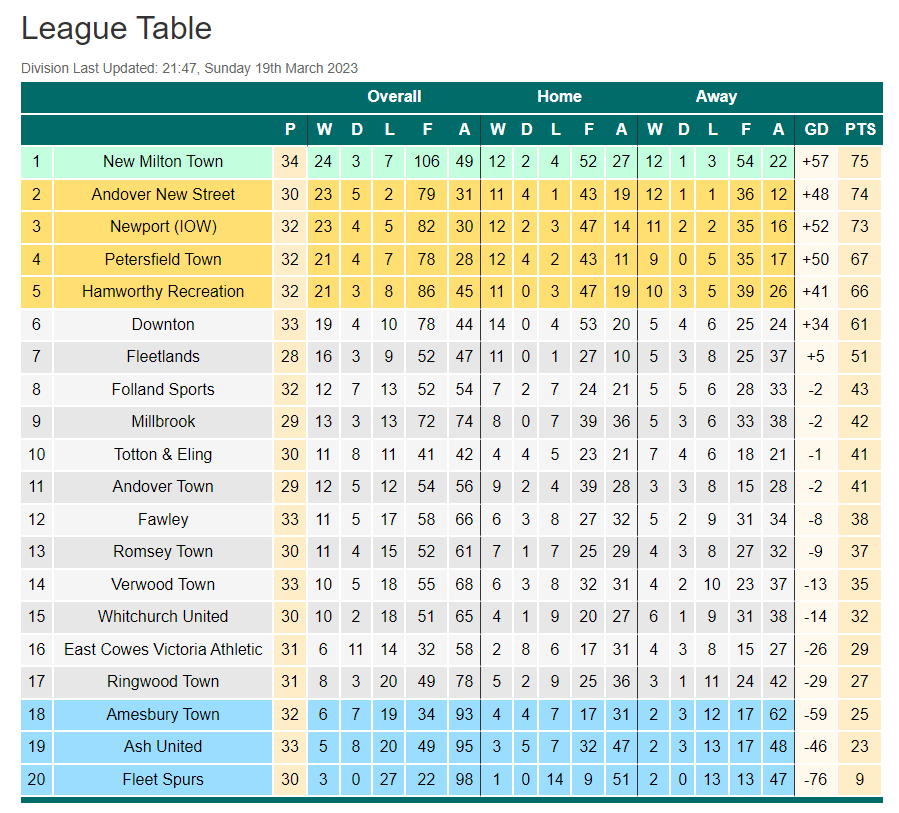Click Totton & Eling team name
The height and width of the screenshot is (813, 899).
coord(163,455)
